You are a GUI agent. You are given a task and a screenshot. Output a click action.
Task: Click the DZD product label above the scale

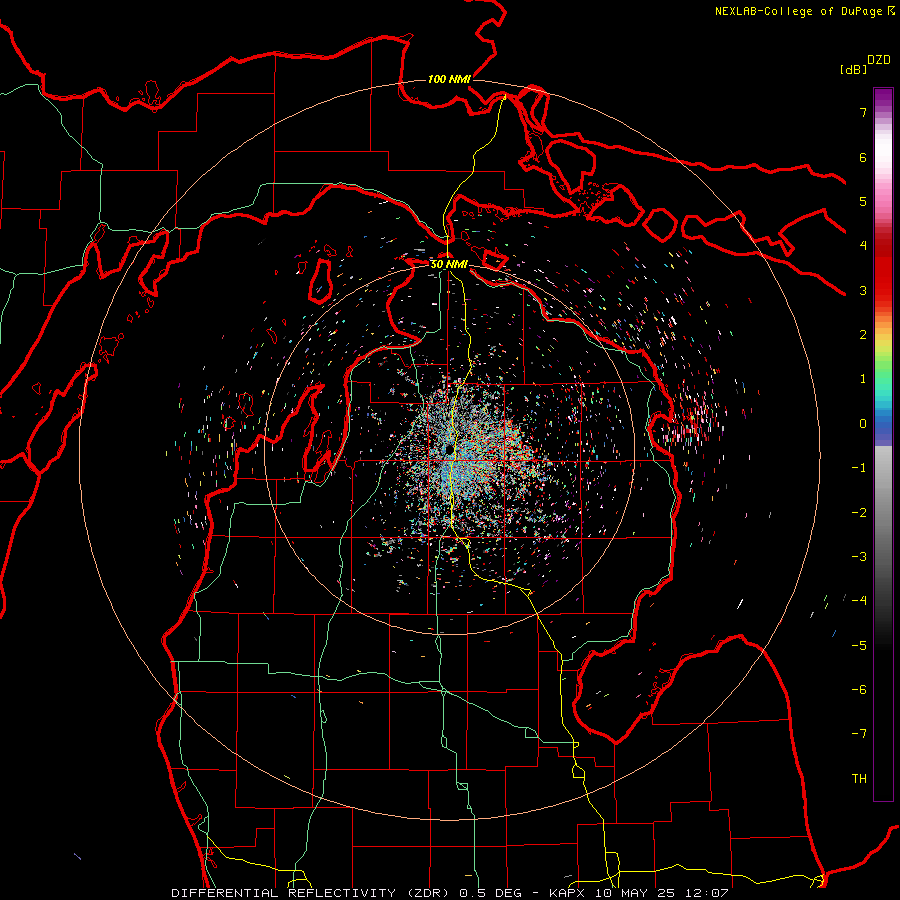pos(879,60)
